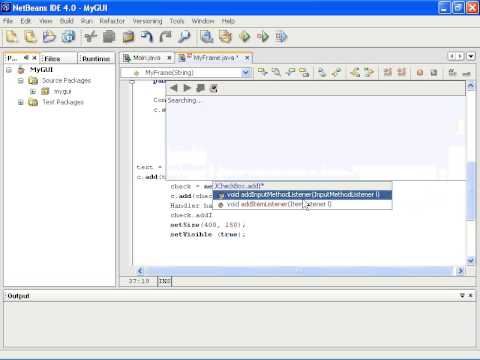Close the Main.java tab

pyautogui.click(x=169, y=58)
